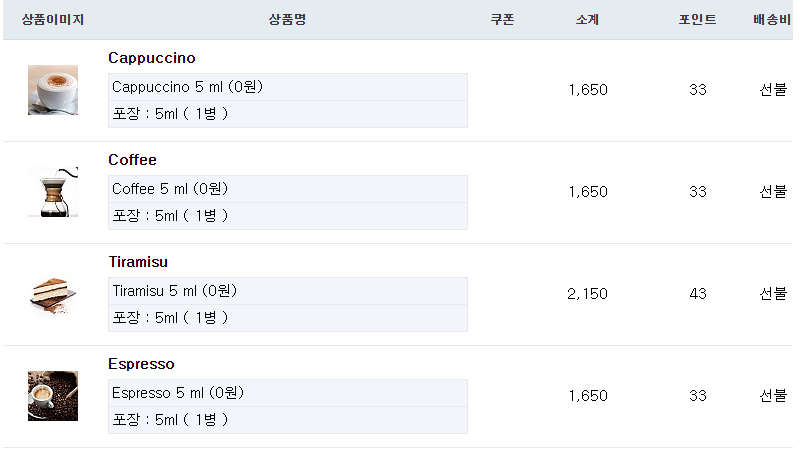Select the 'Cappuccino 5 ml (0원)' option row
Screen dimensions: 800x451
pos(288,87)
